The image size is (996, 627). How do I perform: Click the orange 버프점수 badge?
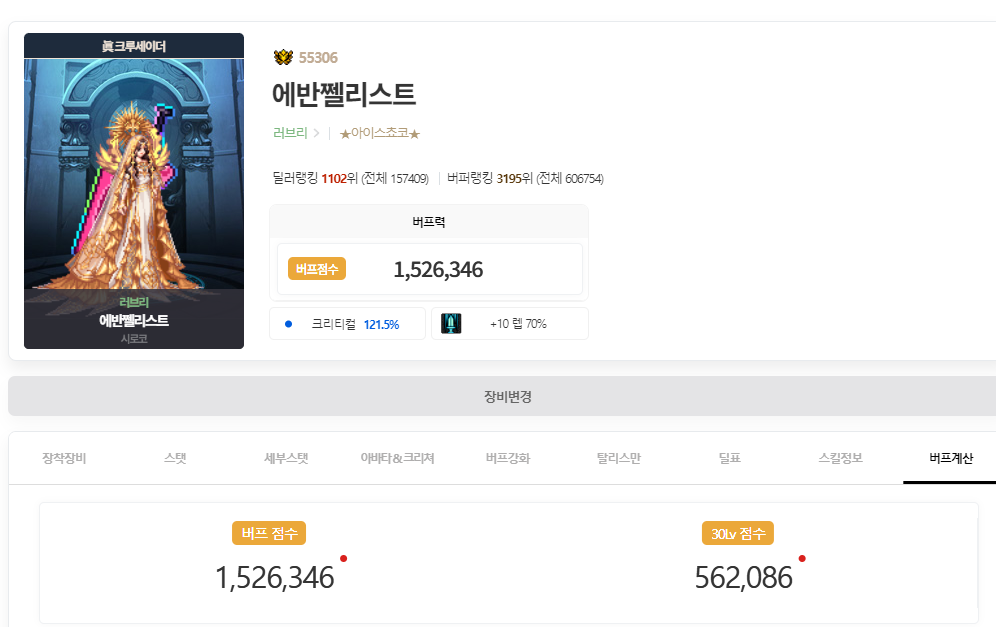[x=317, y=269]
